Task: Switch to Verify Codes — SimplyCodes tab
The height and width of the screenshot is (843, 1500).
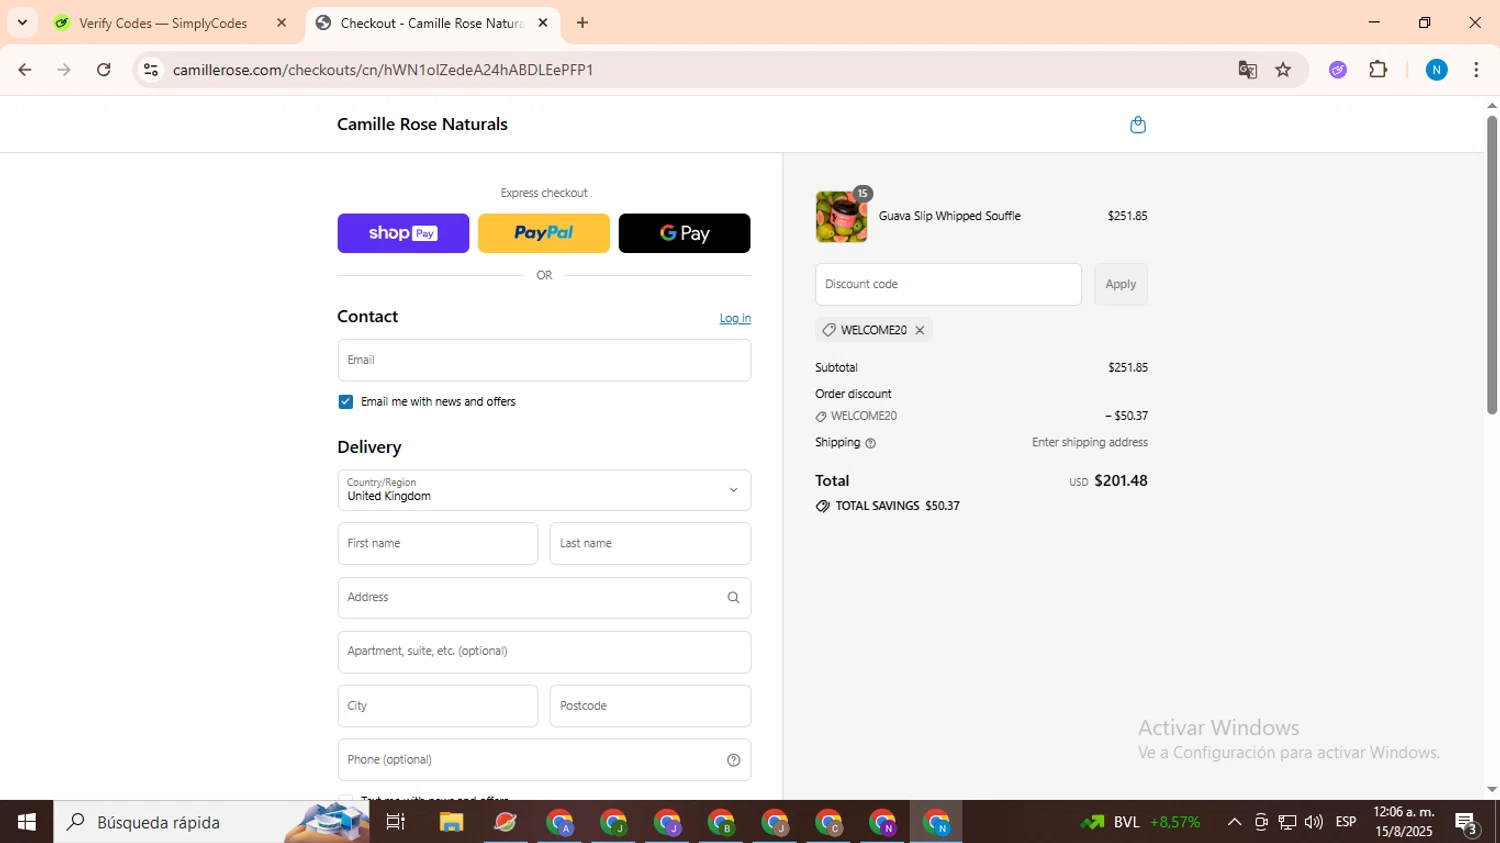Action: (x=162, y=23)
